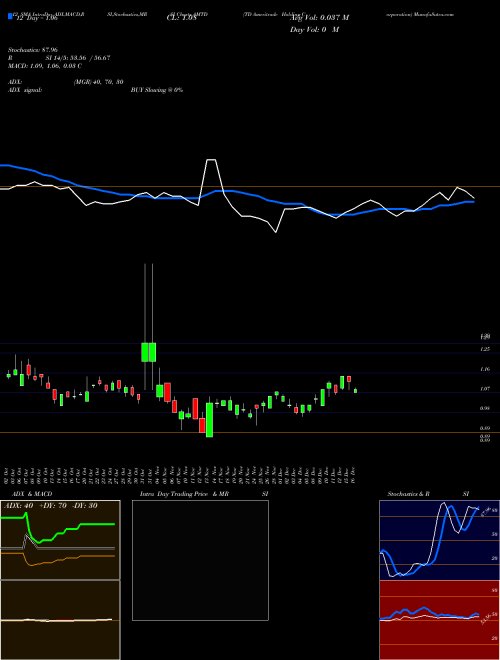
Task: Click the 1.16 price axis label
Action: coord(485,369)
